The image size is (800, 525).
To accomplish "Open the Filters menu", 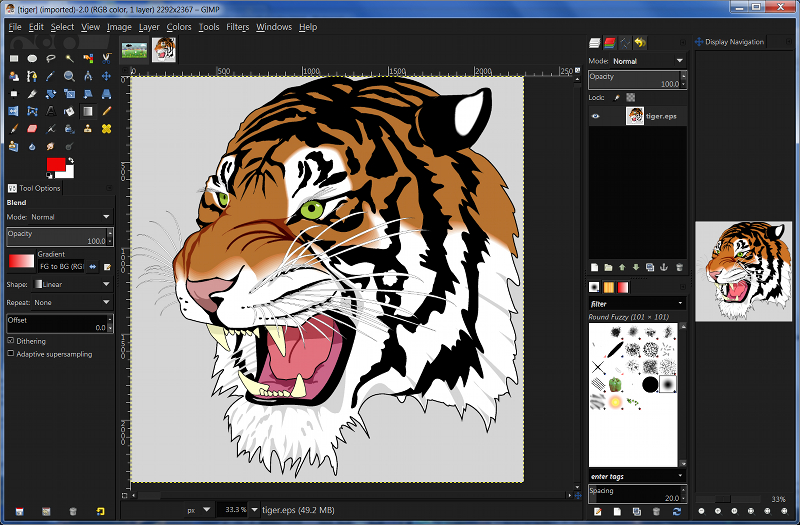I will click(238, 27).
